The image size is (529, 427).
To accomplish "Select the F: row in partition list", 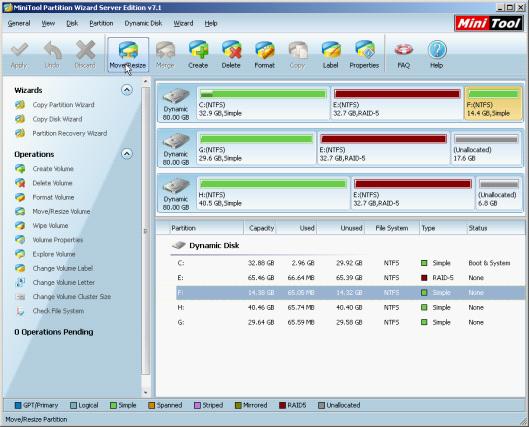I will 350,293.
